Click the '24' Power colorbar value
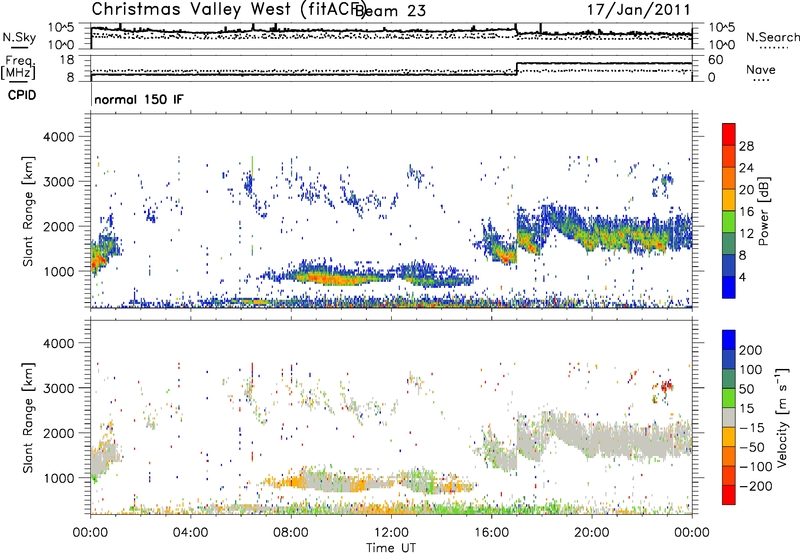 [746, 168]
